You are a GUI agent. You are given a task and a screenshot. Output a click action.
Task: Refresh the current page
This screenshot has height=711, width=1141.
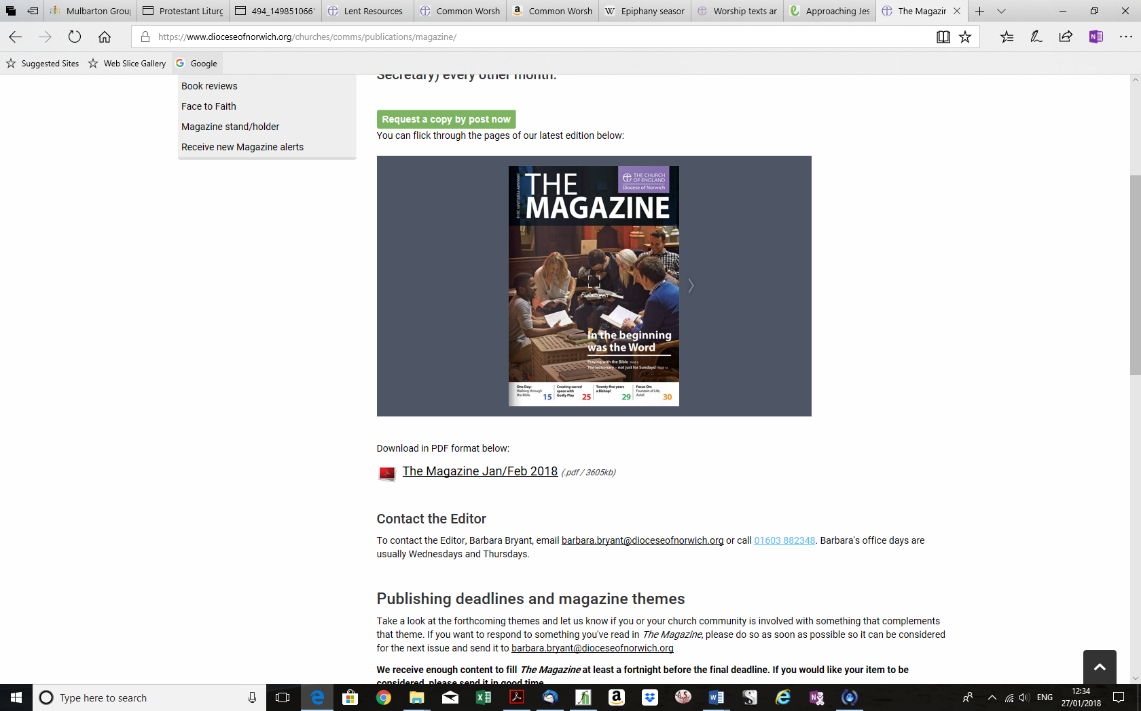74,37
